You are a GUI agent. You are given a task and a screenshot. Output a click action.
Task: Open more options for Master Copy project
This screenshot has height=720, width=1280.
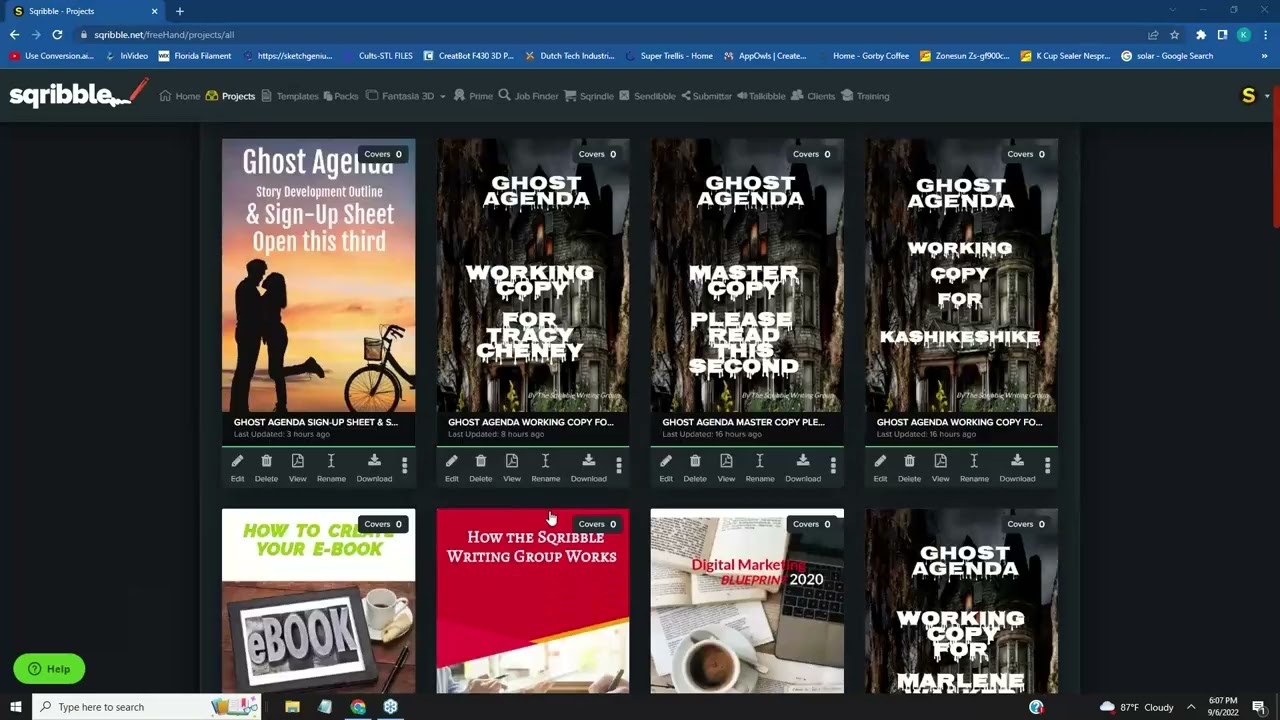pyautogui.click(x=832, y=466)
